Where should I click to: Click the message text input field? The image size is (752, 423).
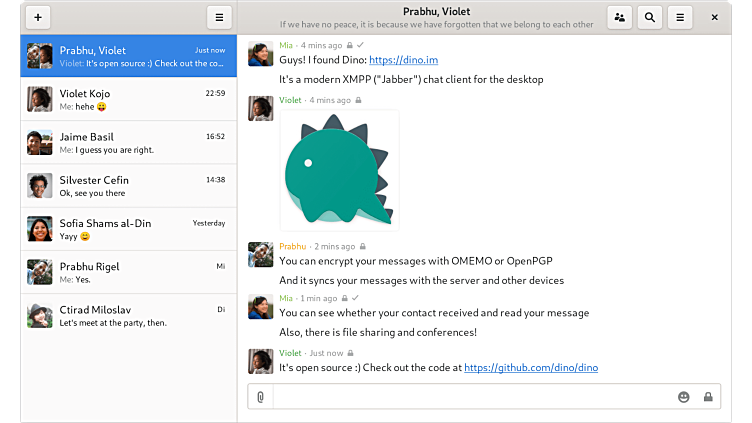pyautogui.click(x=470, y=397)
